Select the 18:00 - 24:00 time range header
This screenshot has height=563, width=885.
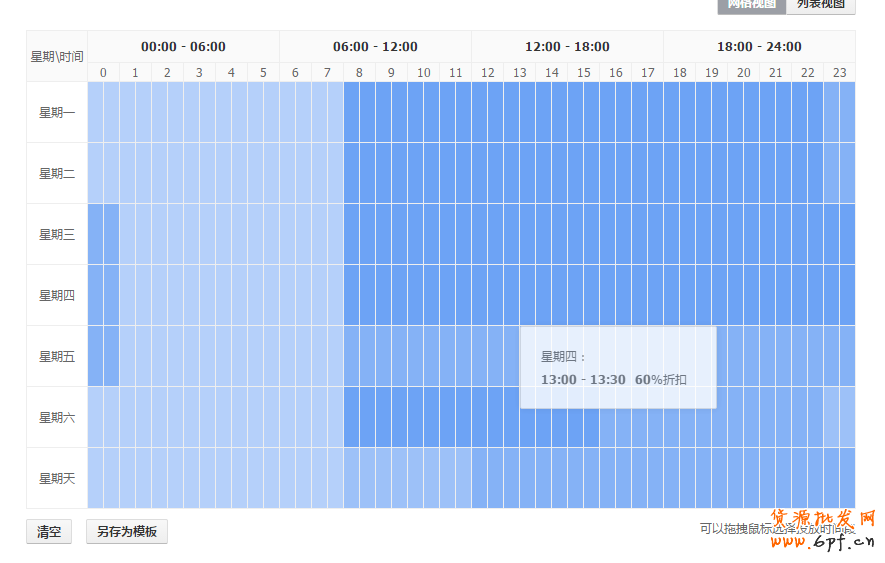point(759,47)
